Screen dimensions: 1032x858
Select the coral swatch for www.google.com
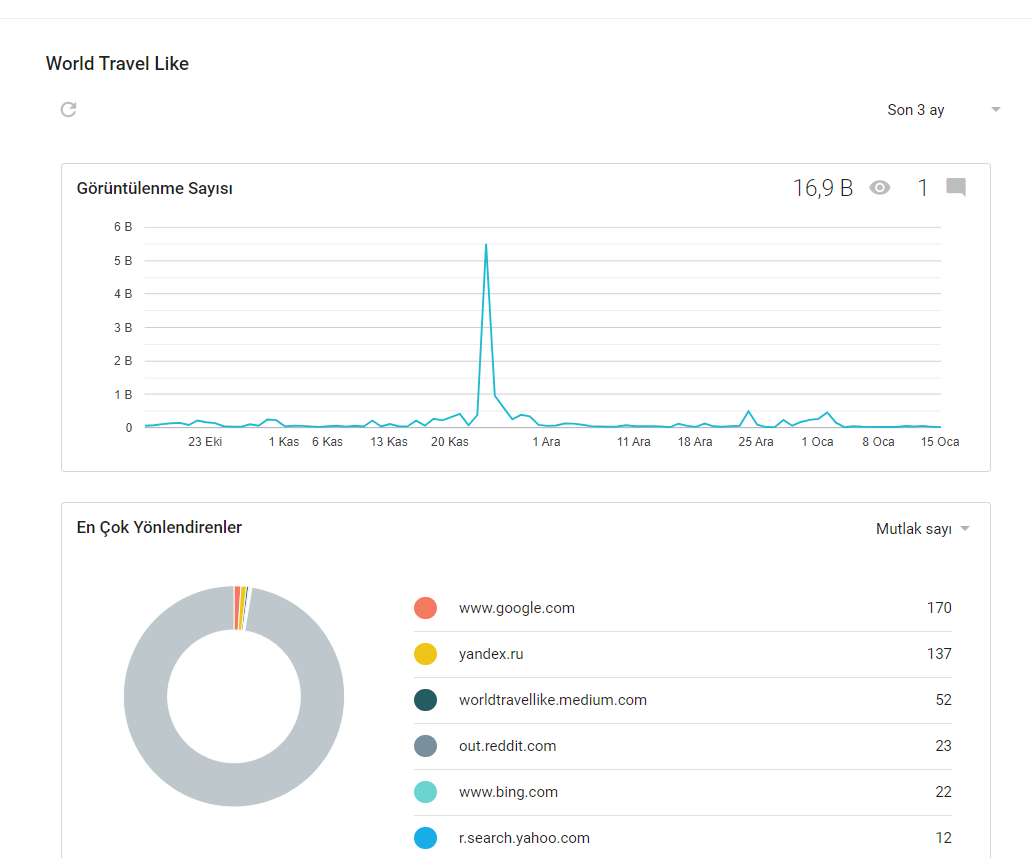click(x=425, y=608)
